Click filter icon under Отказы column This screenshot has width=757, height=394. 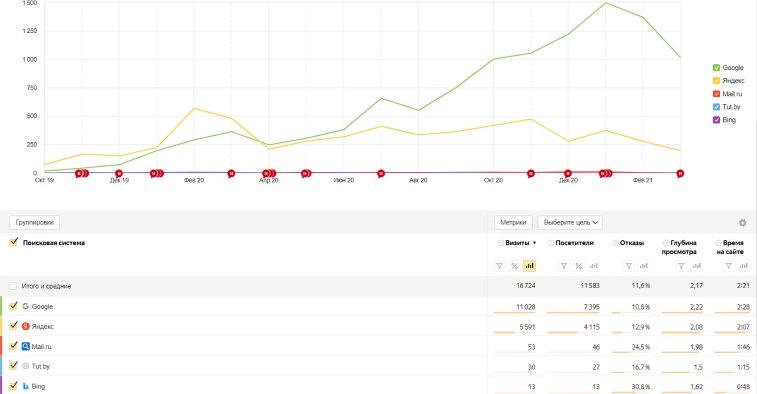tap(629, 266)
